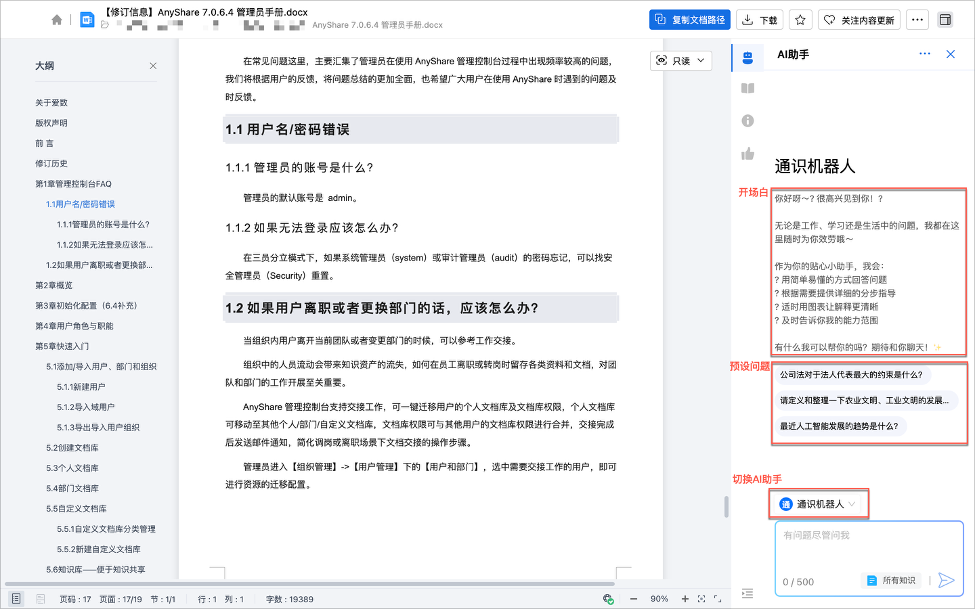Viewport: 976px width, 610px height.
Task: Ask preset question 请定义和整理一下农业文明、工业文明的发展...
Action: (864, 400)
